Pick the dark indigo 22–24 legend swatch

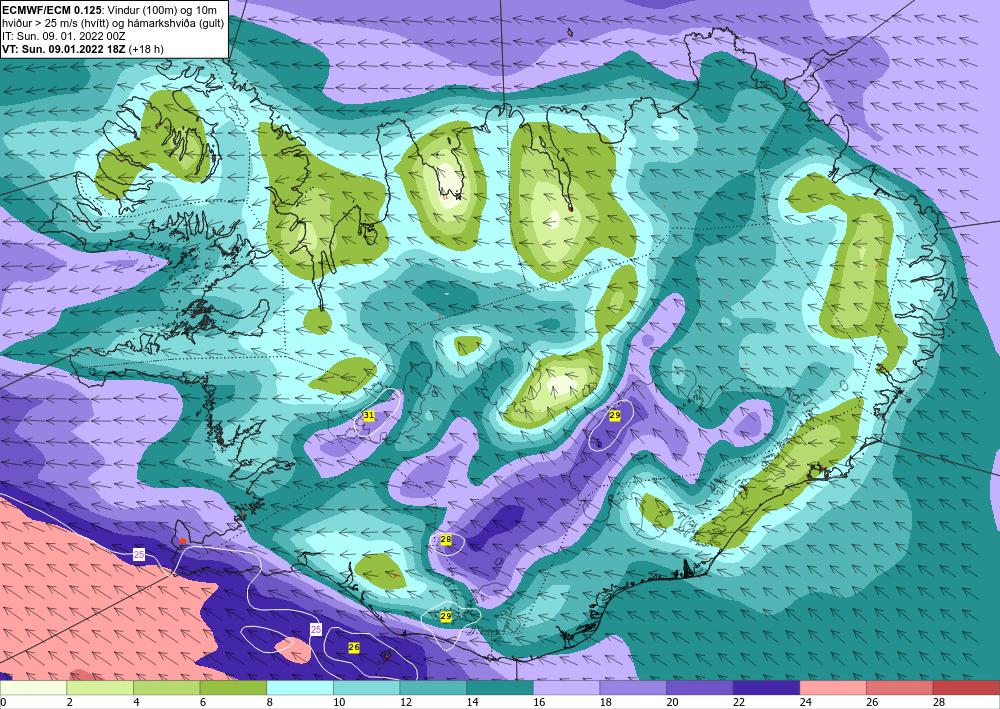767,688
